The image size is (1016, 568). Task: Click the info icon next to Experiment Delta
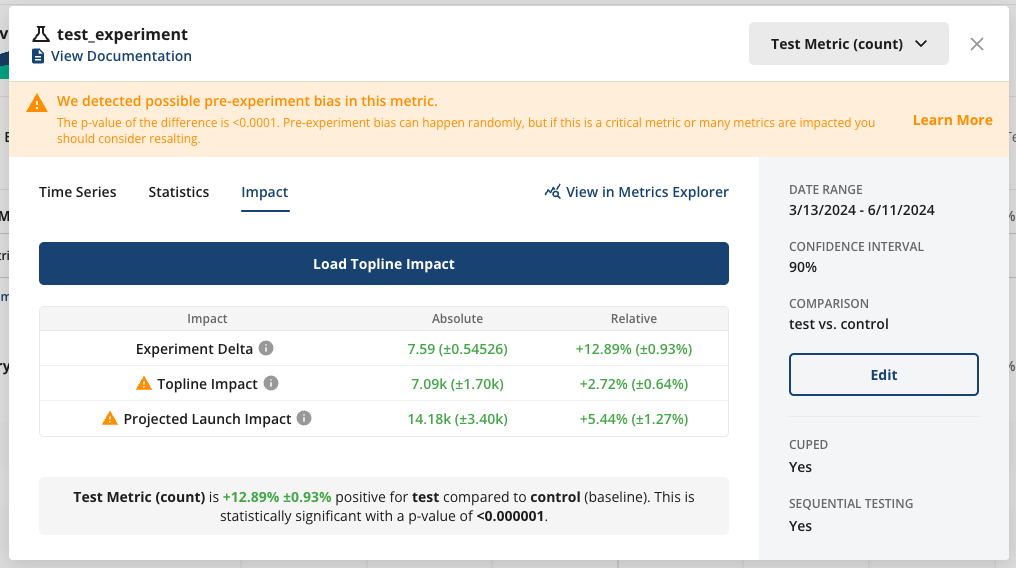(x=266, y=348)
